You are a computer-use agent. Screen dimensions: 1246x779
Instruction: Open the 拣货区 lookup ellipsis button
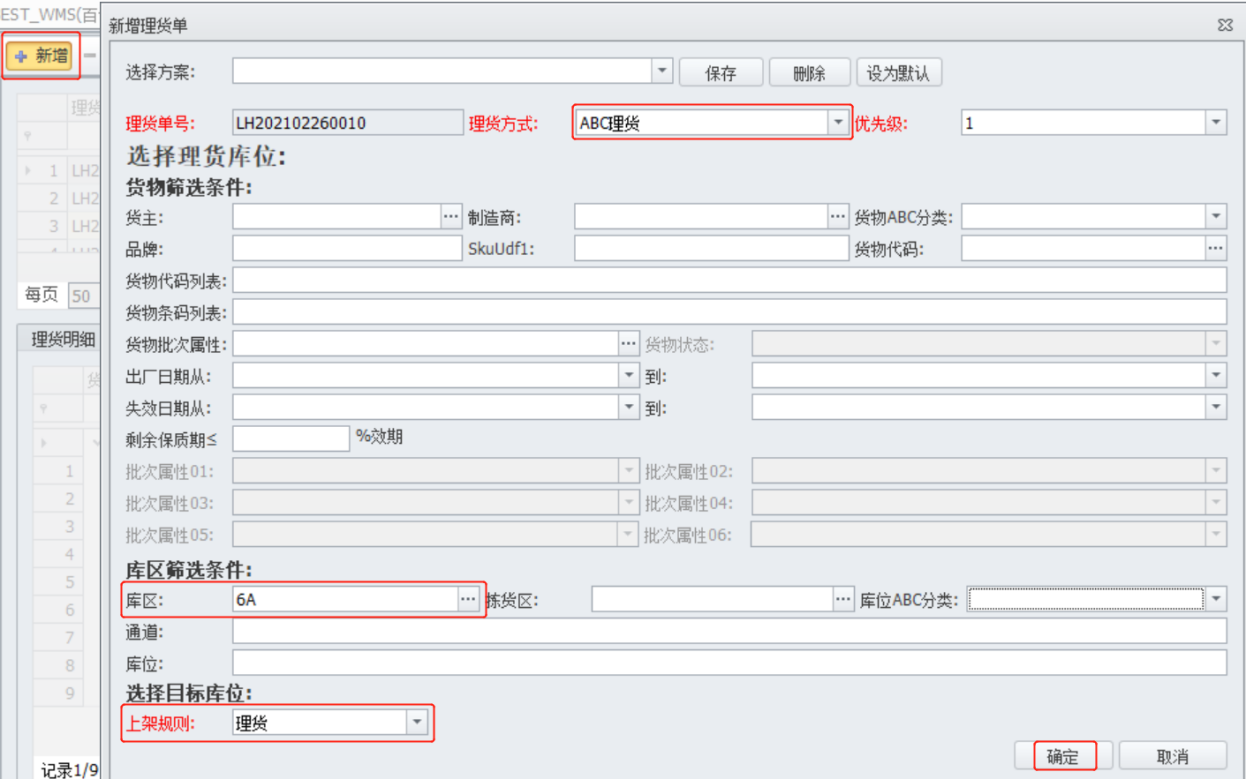tap(844, 599)
